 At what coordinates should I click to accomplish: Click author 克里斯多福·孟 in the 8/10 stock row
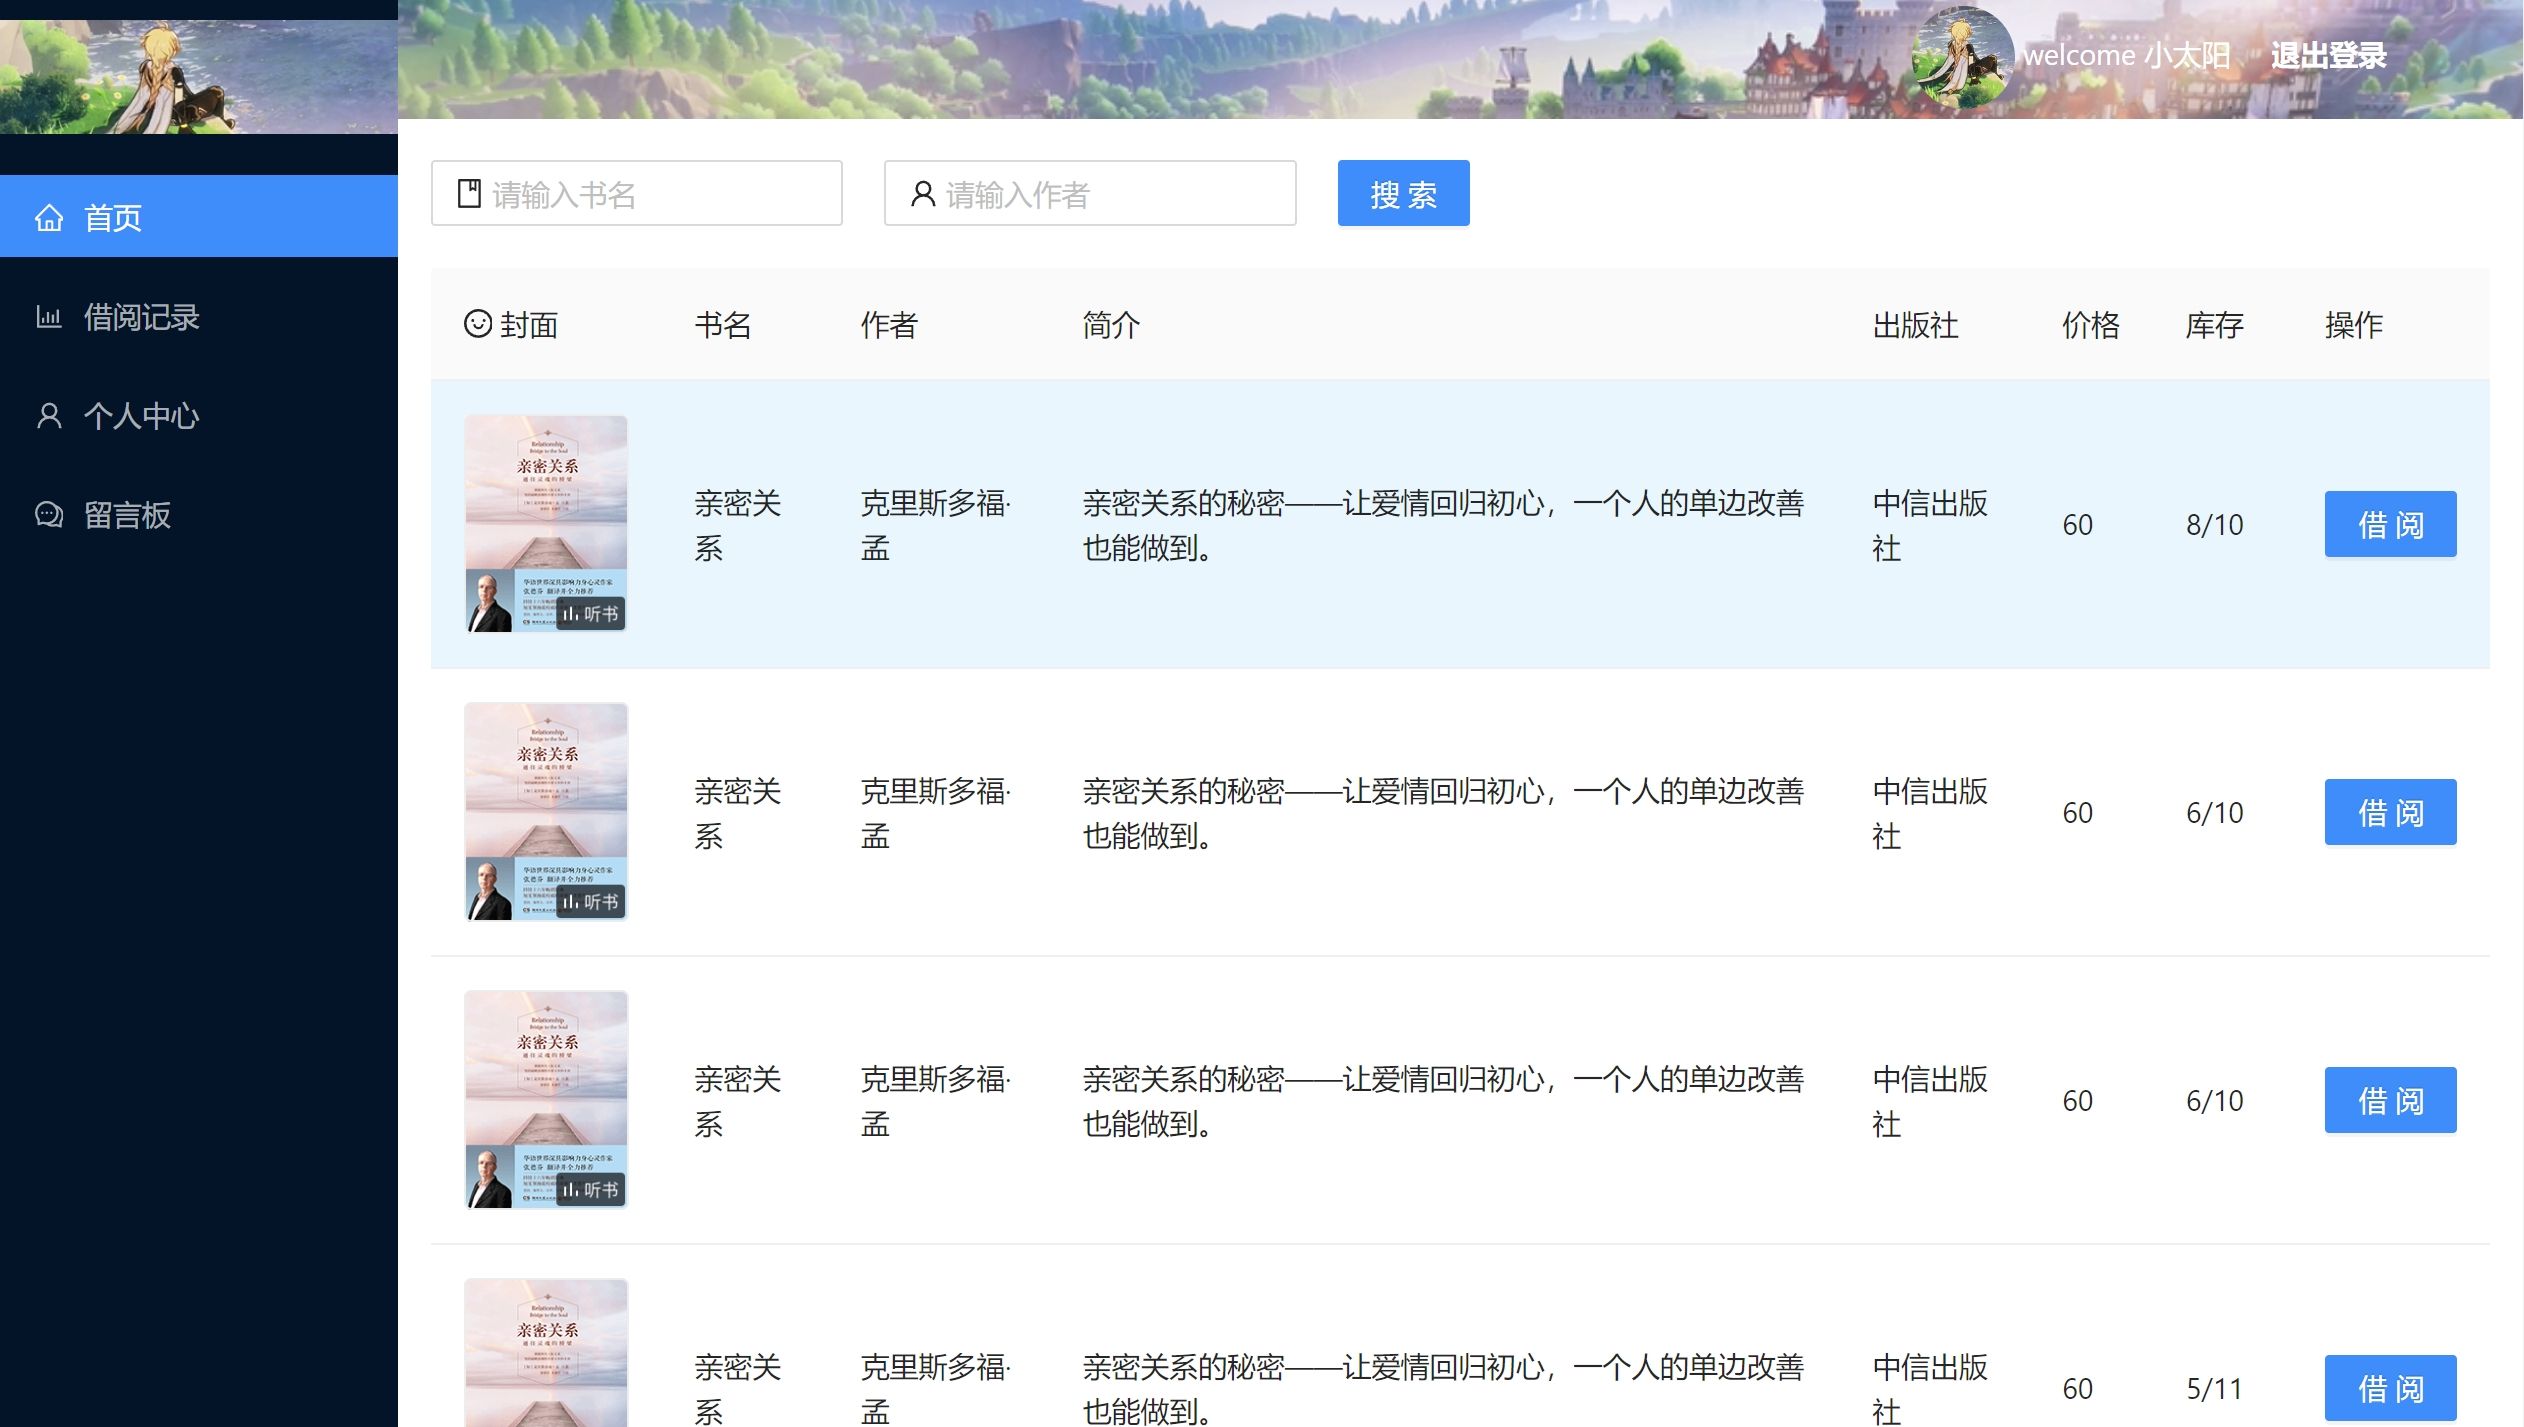point(936,525)
